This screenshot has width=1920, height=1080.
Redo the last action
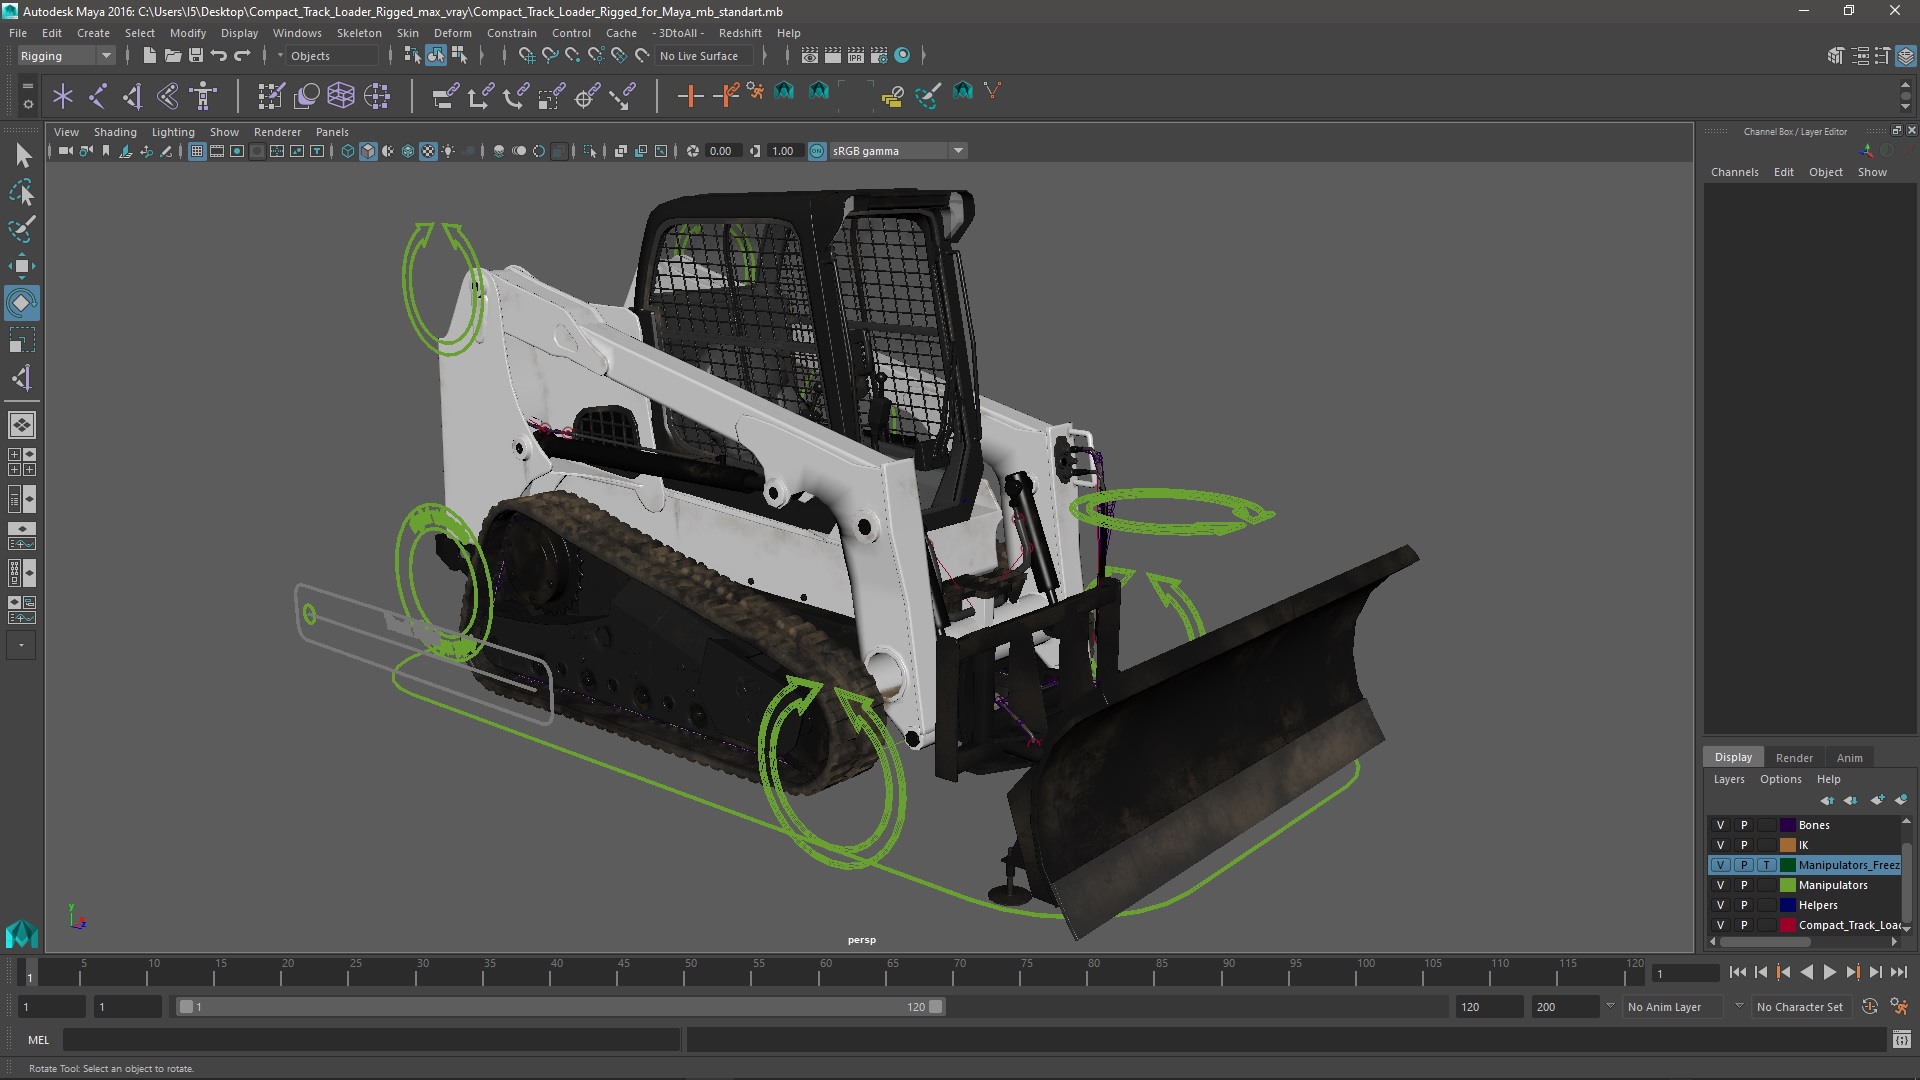242,56
